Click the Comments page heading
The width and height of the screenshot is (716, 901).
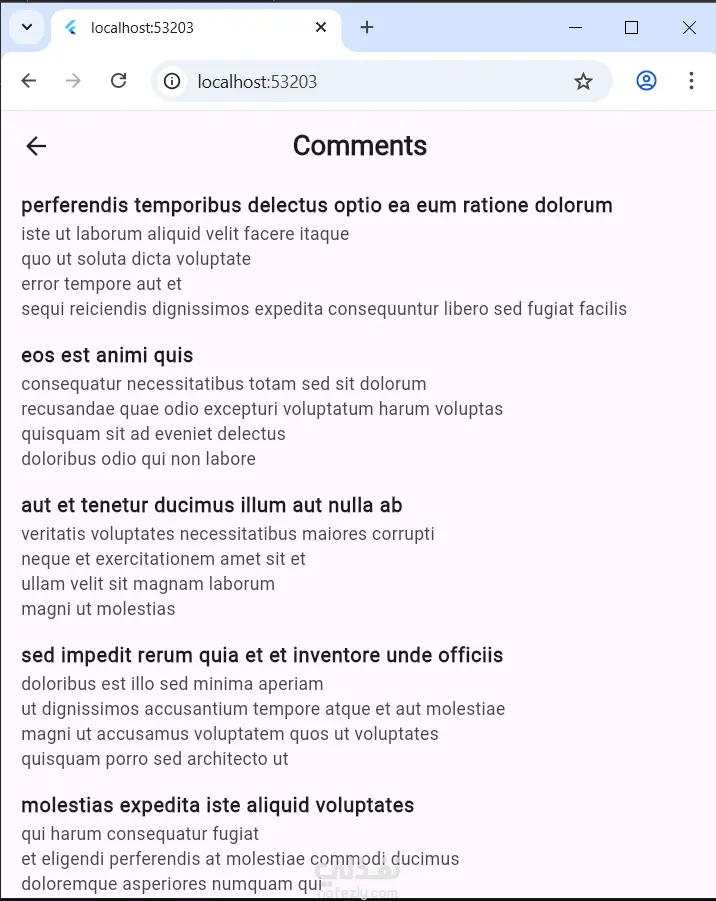click(360, 146)
